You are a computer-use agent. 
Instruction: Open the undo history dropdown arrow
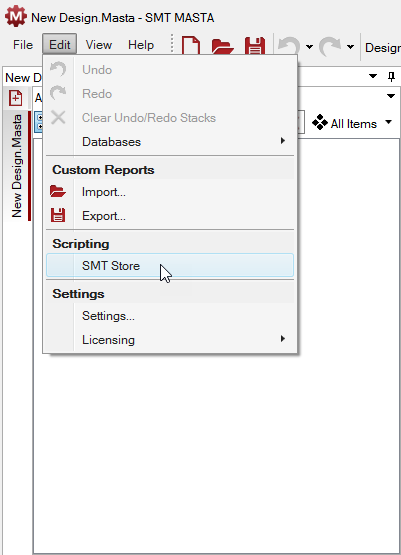click(309, 46)
